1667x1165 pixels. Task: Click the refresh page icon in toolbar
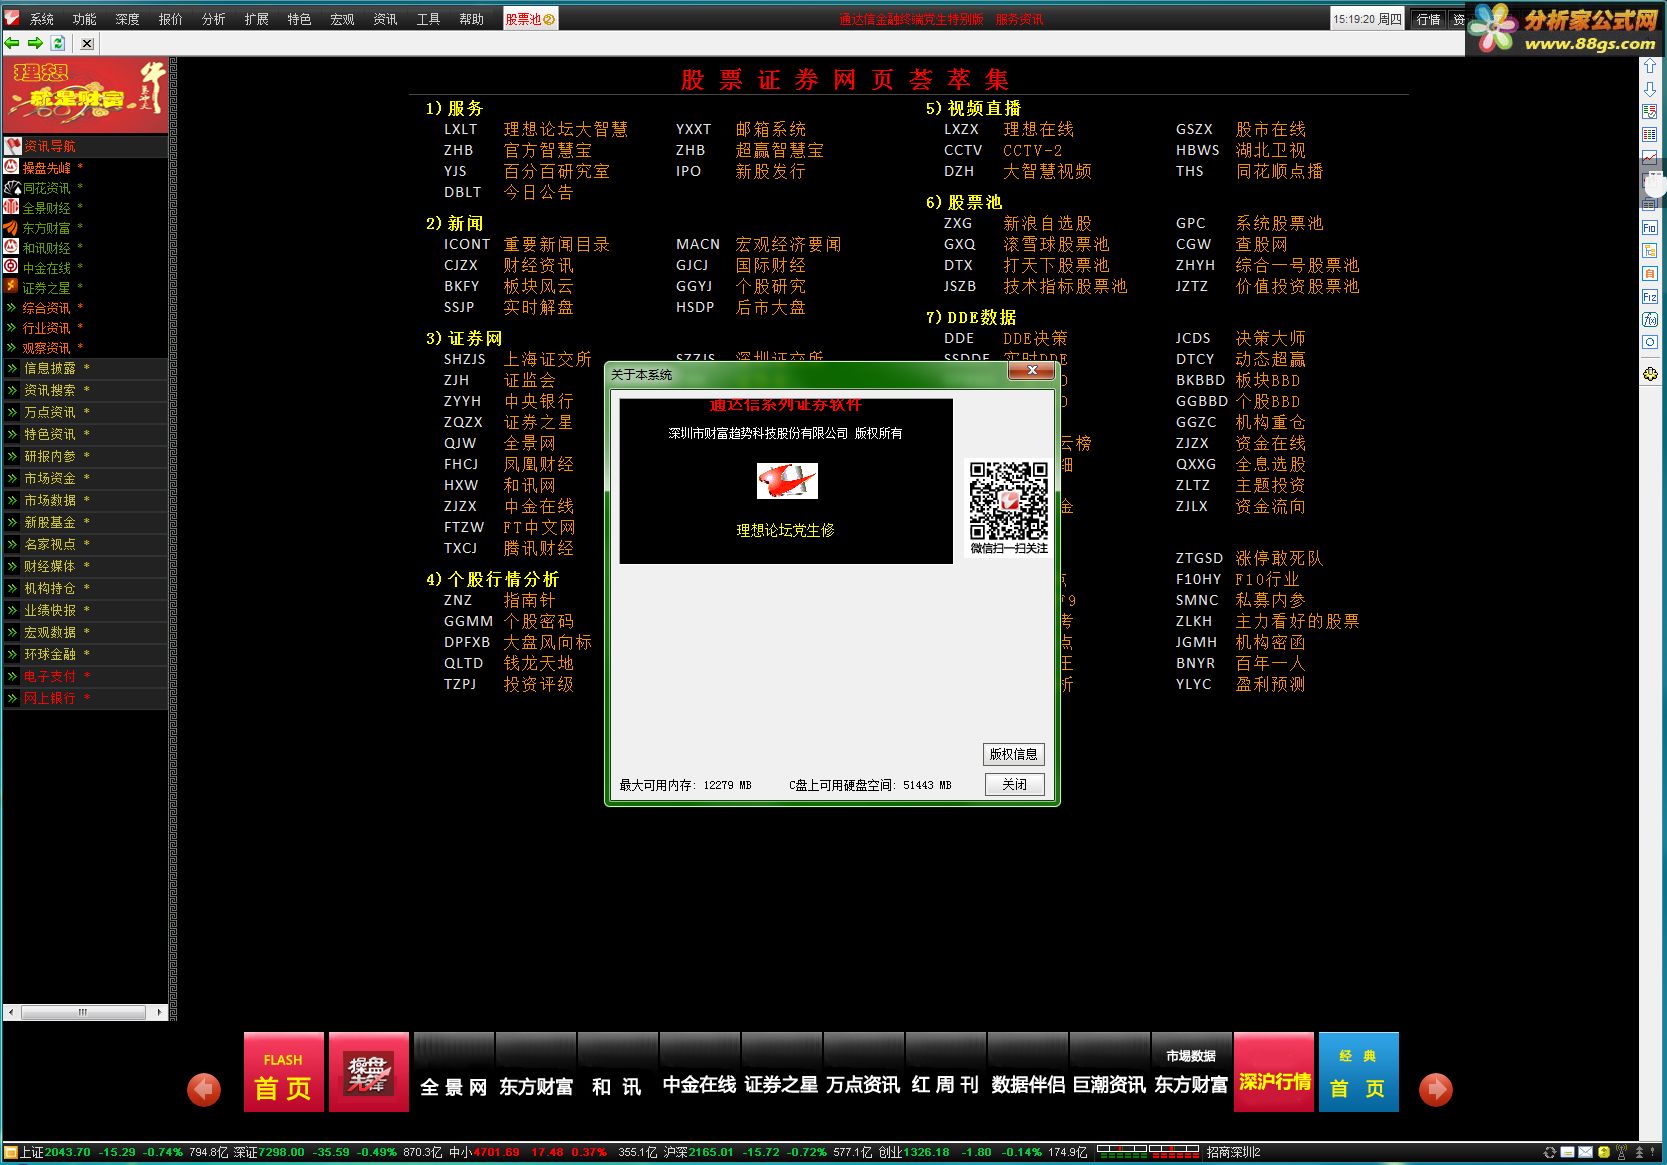58,43
